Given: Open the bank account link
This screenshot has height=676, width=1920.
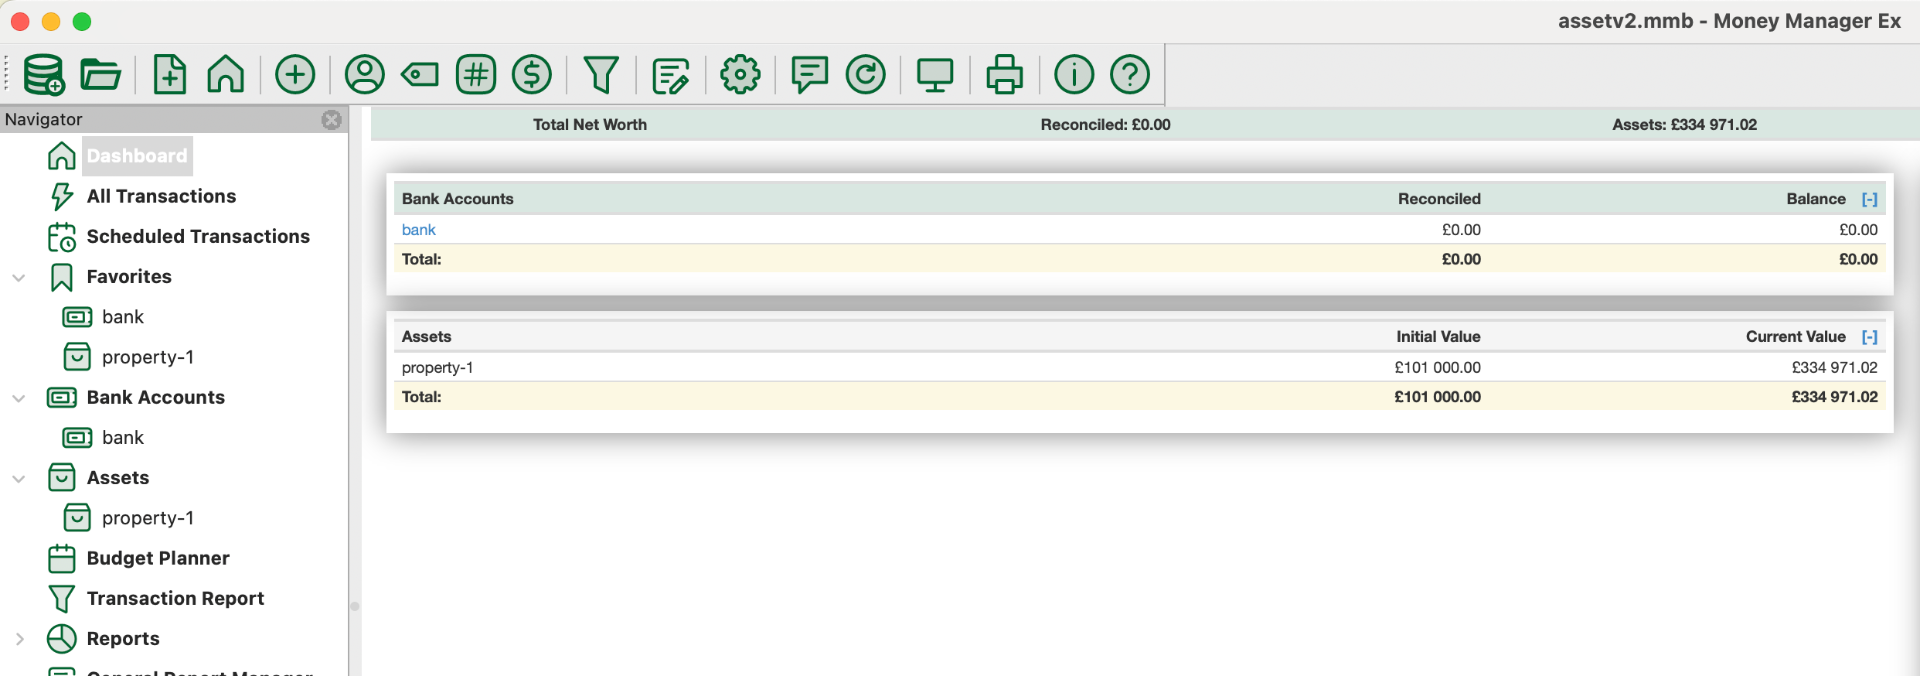Looking at the screenshot, I should pos(419,230).
